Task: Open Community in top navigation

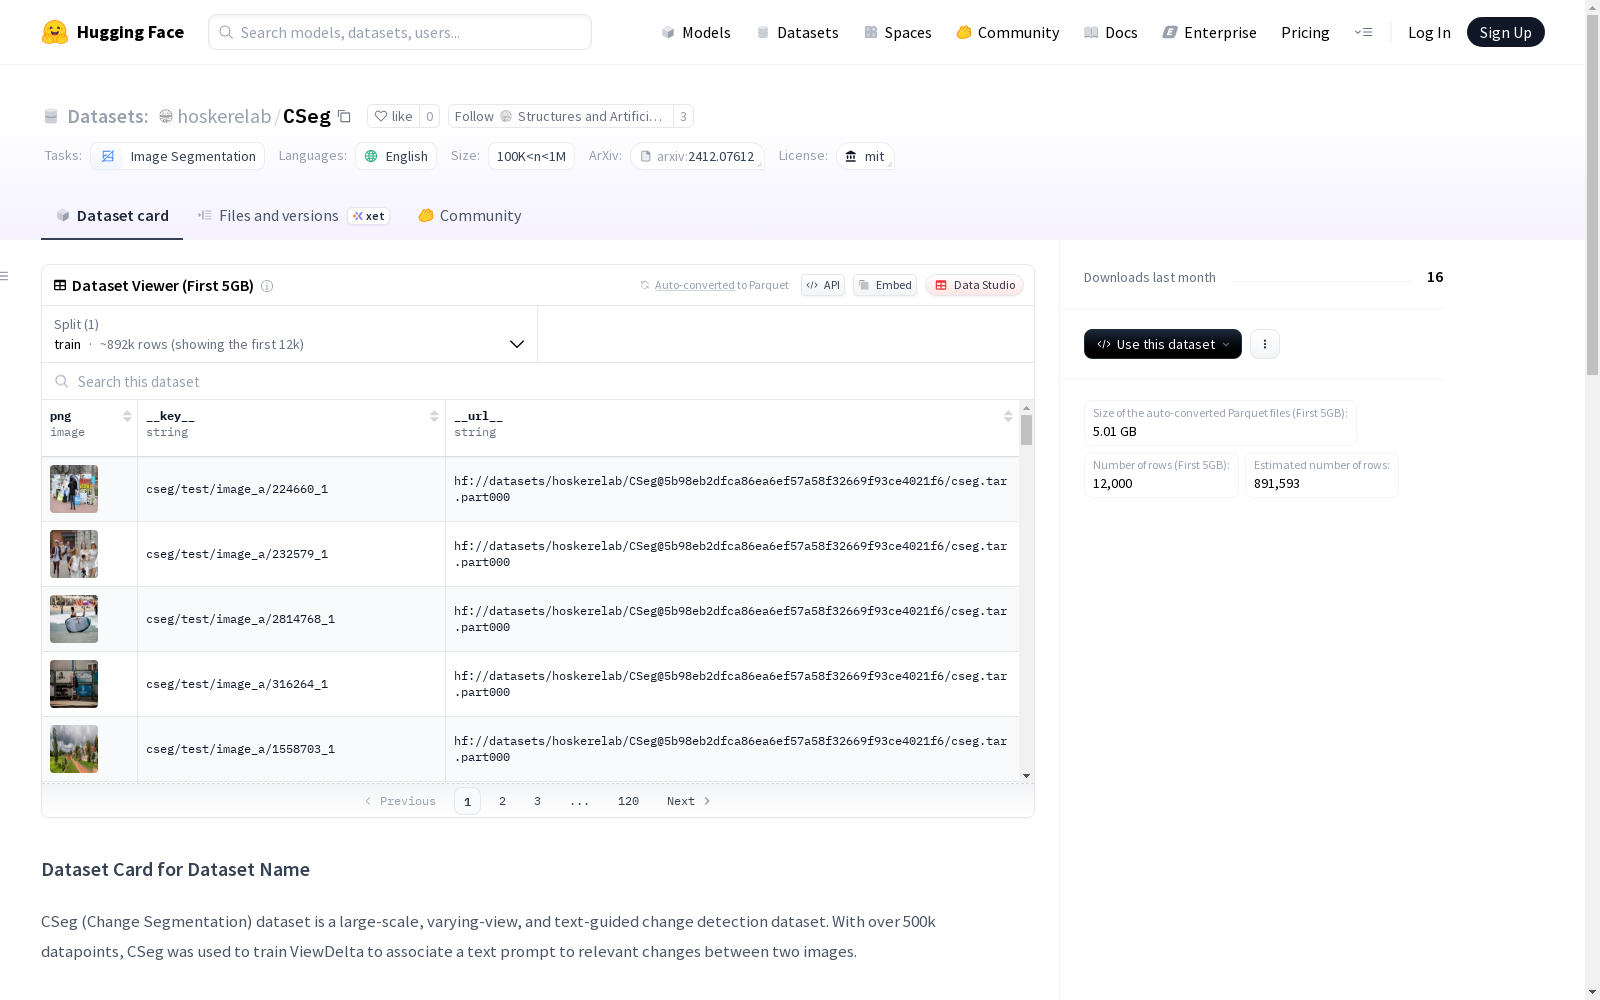Action: 1007,32
